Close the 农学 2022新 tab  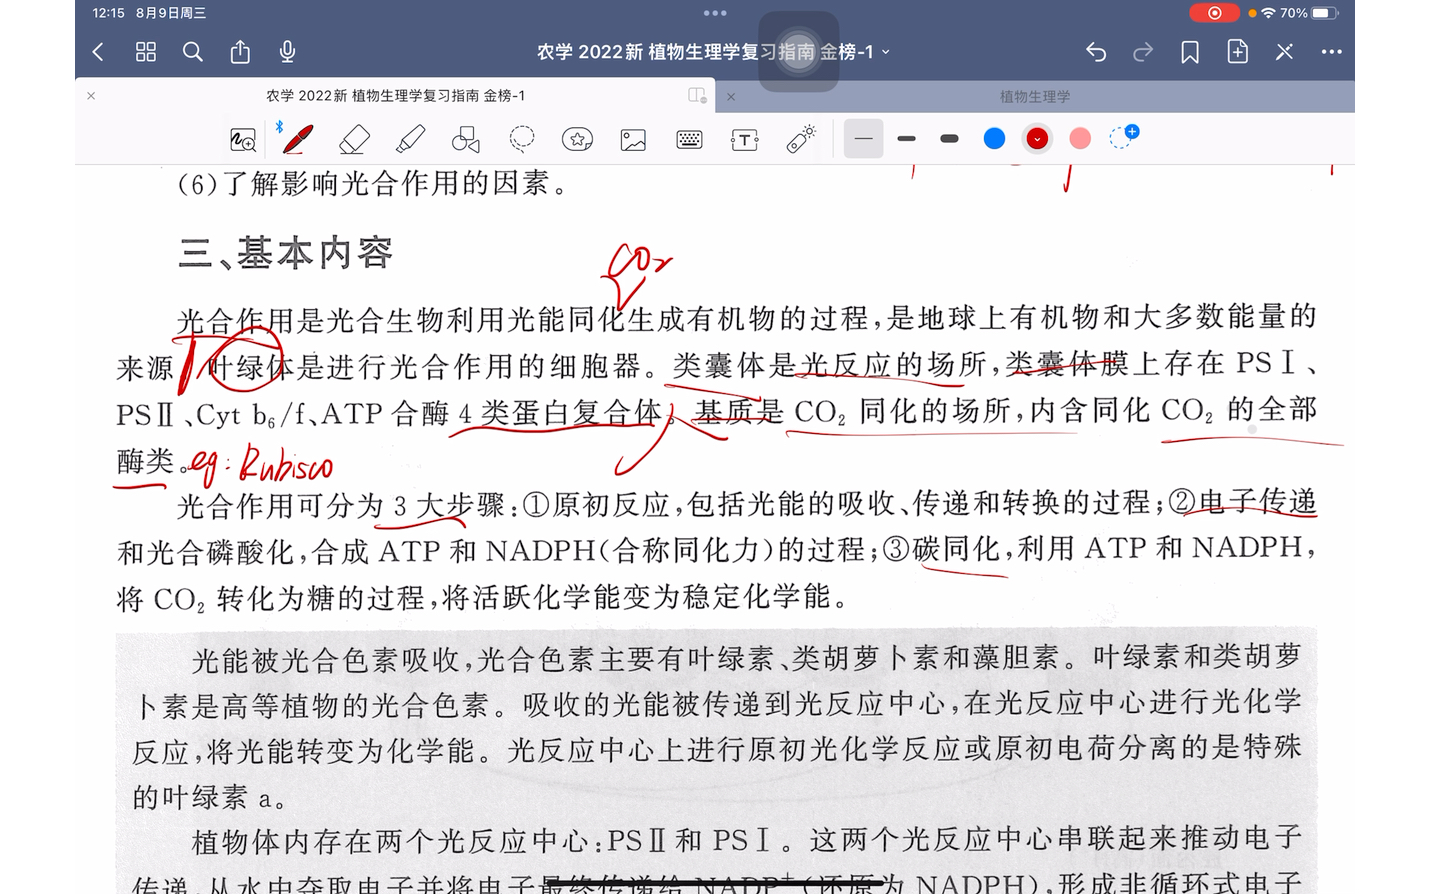click(91, 96)
